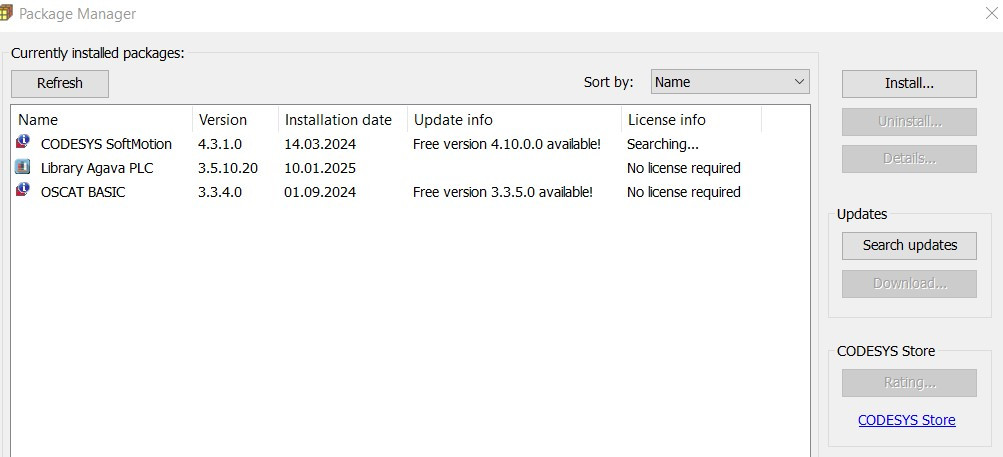Click the Install... button
The width and height of the screenshot is (1003, 457).
click(x=909, y=83)
